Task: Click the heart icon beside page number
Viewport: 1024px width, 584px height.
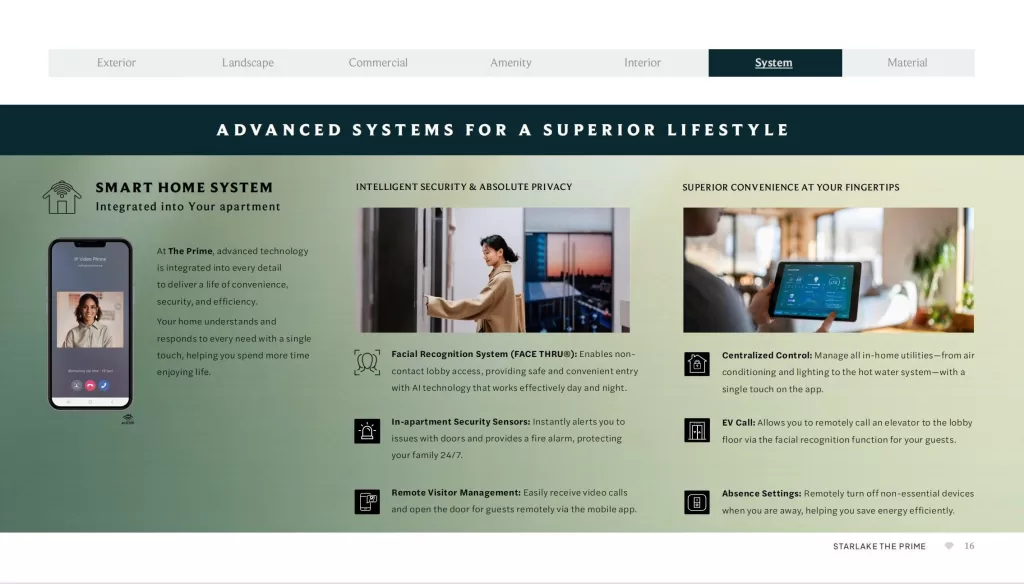Action: click(949, 546)
